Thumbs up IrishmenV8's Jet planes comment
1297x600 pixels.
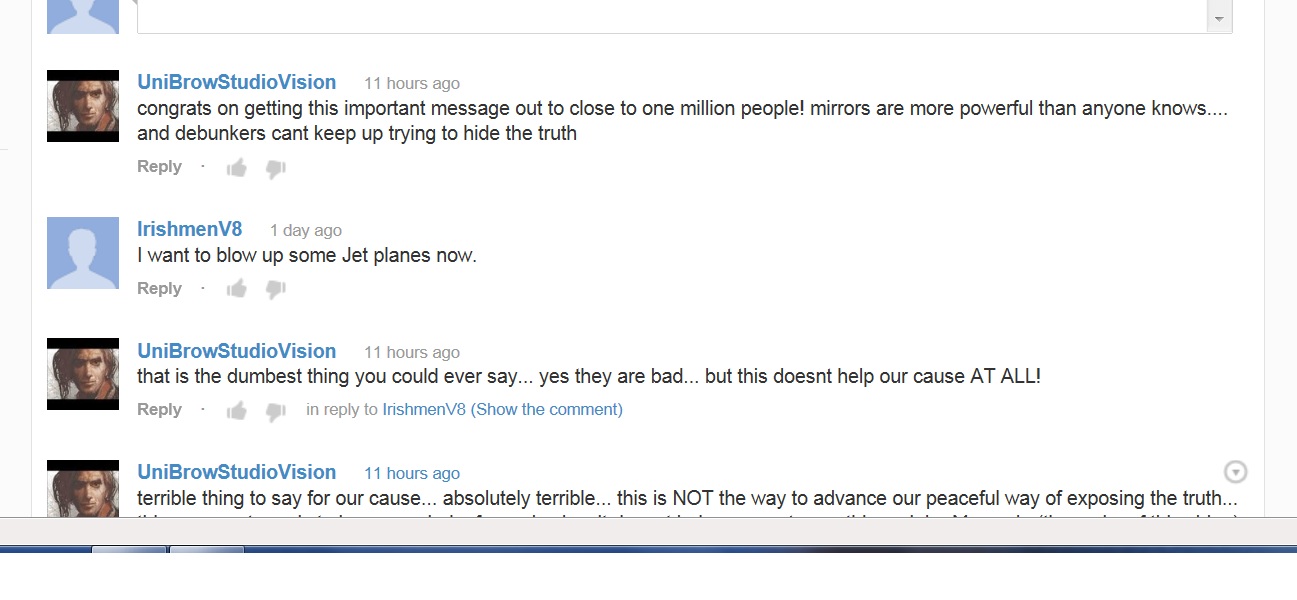pyautogui.click(x=237, y=289)
